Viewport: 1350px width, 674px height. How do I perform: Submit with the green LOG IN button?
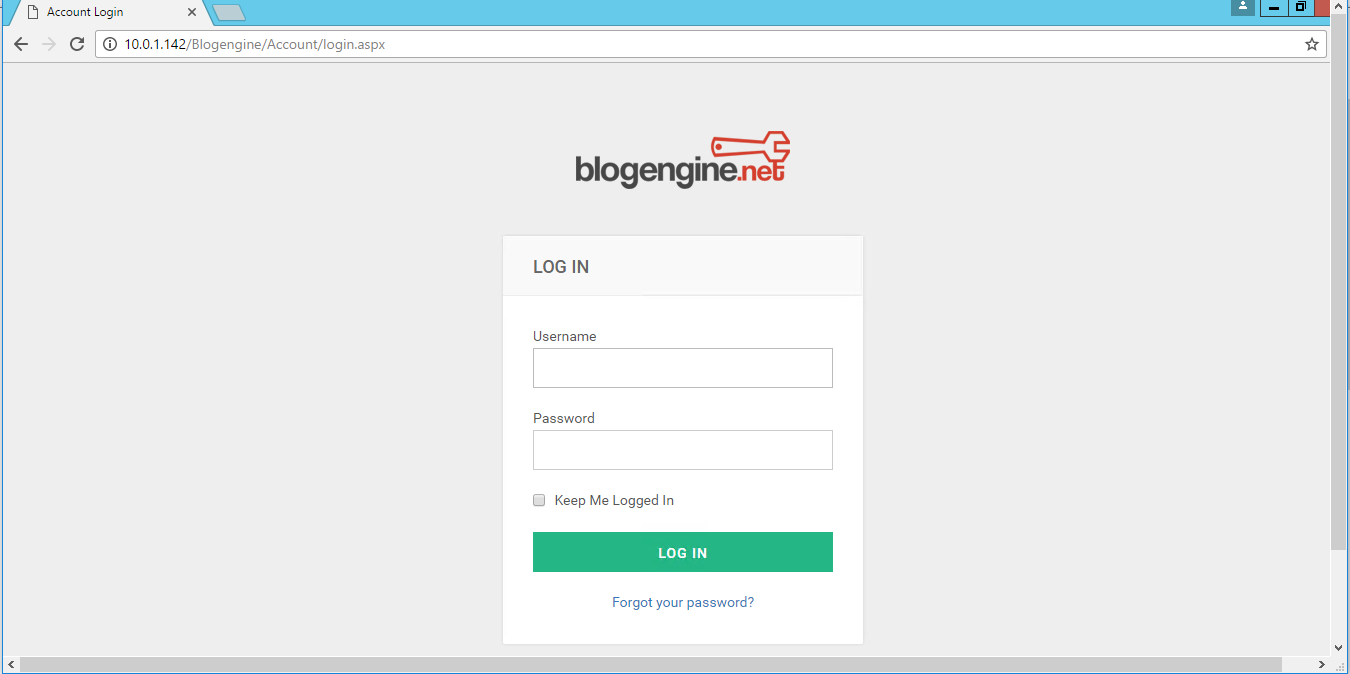[x=683, y=552]
